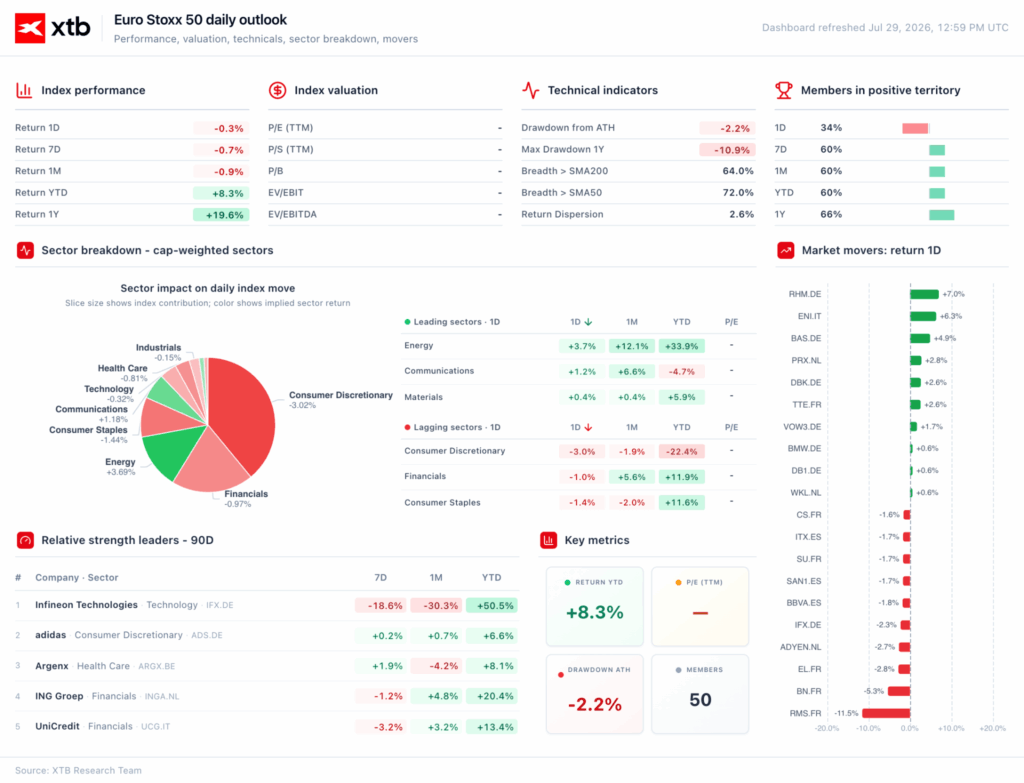The height and width of the screenshot is (783, 1024).
Task: Click the Return Dispersion 2.6% value
Action: (x=742, y=214)
